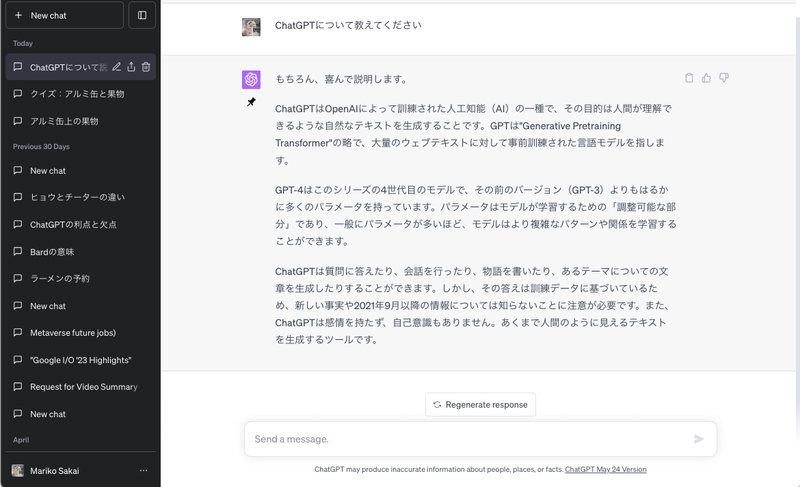Open the three-dot menu beside Mariko Sakai
This screenshot has height=487, width=800.
click(143, 471)
